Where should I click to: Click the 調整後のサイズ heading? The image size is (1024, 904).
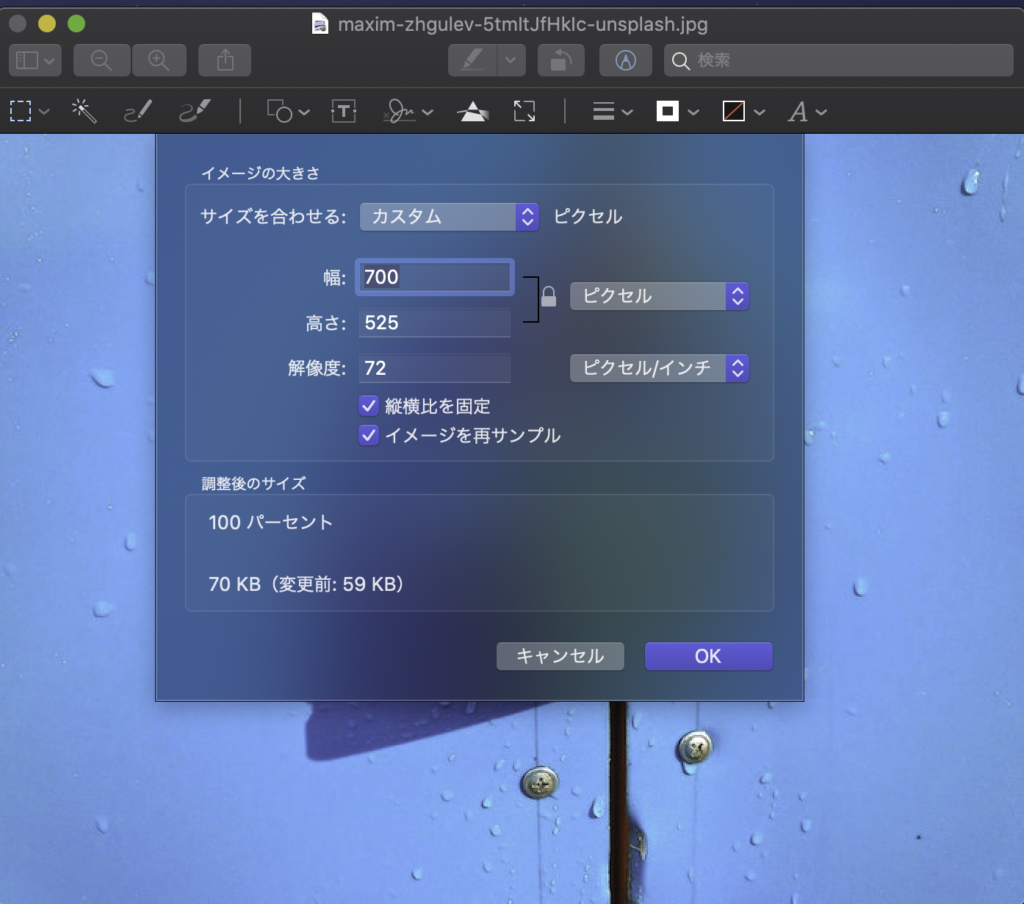(x=253, y=483)
